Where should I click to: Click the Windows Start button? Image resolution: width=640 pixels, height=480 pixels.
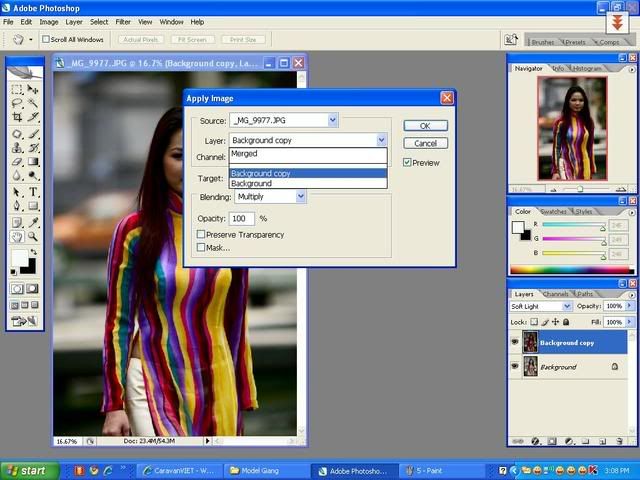pos(30,471)
